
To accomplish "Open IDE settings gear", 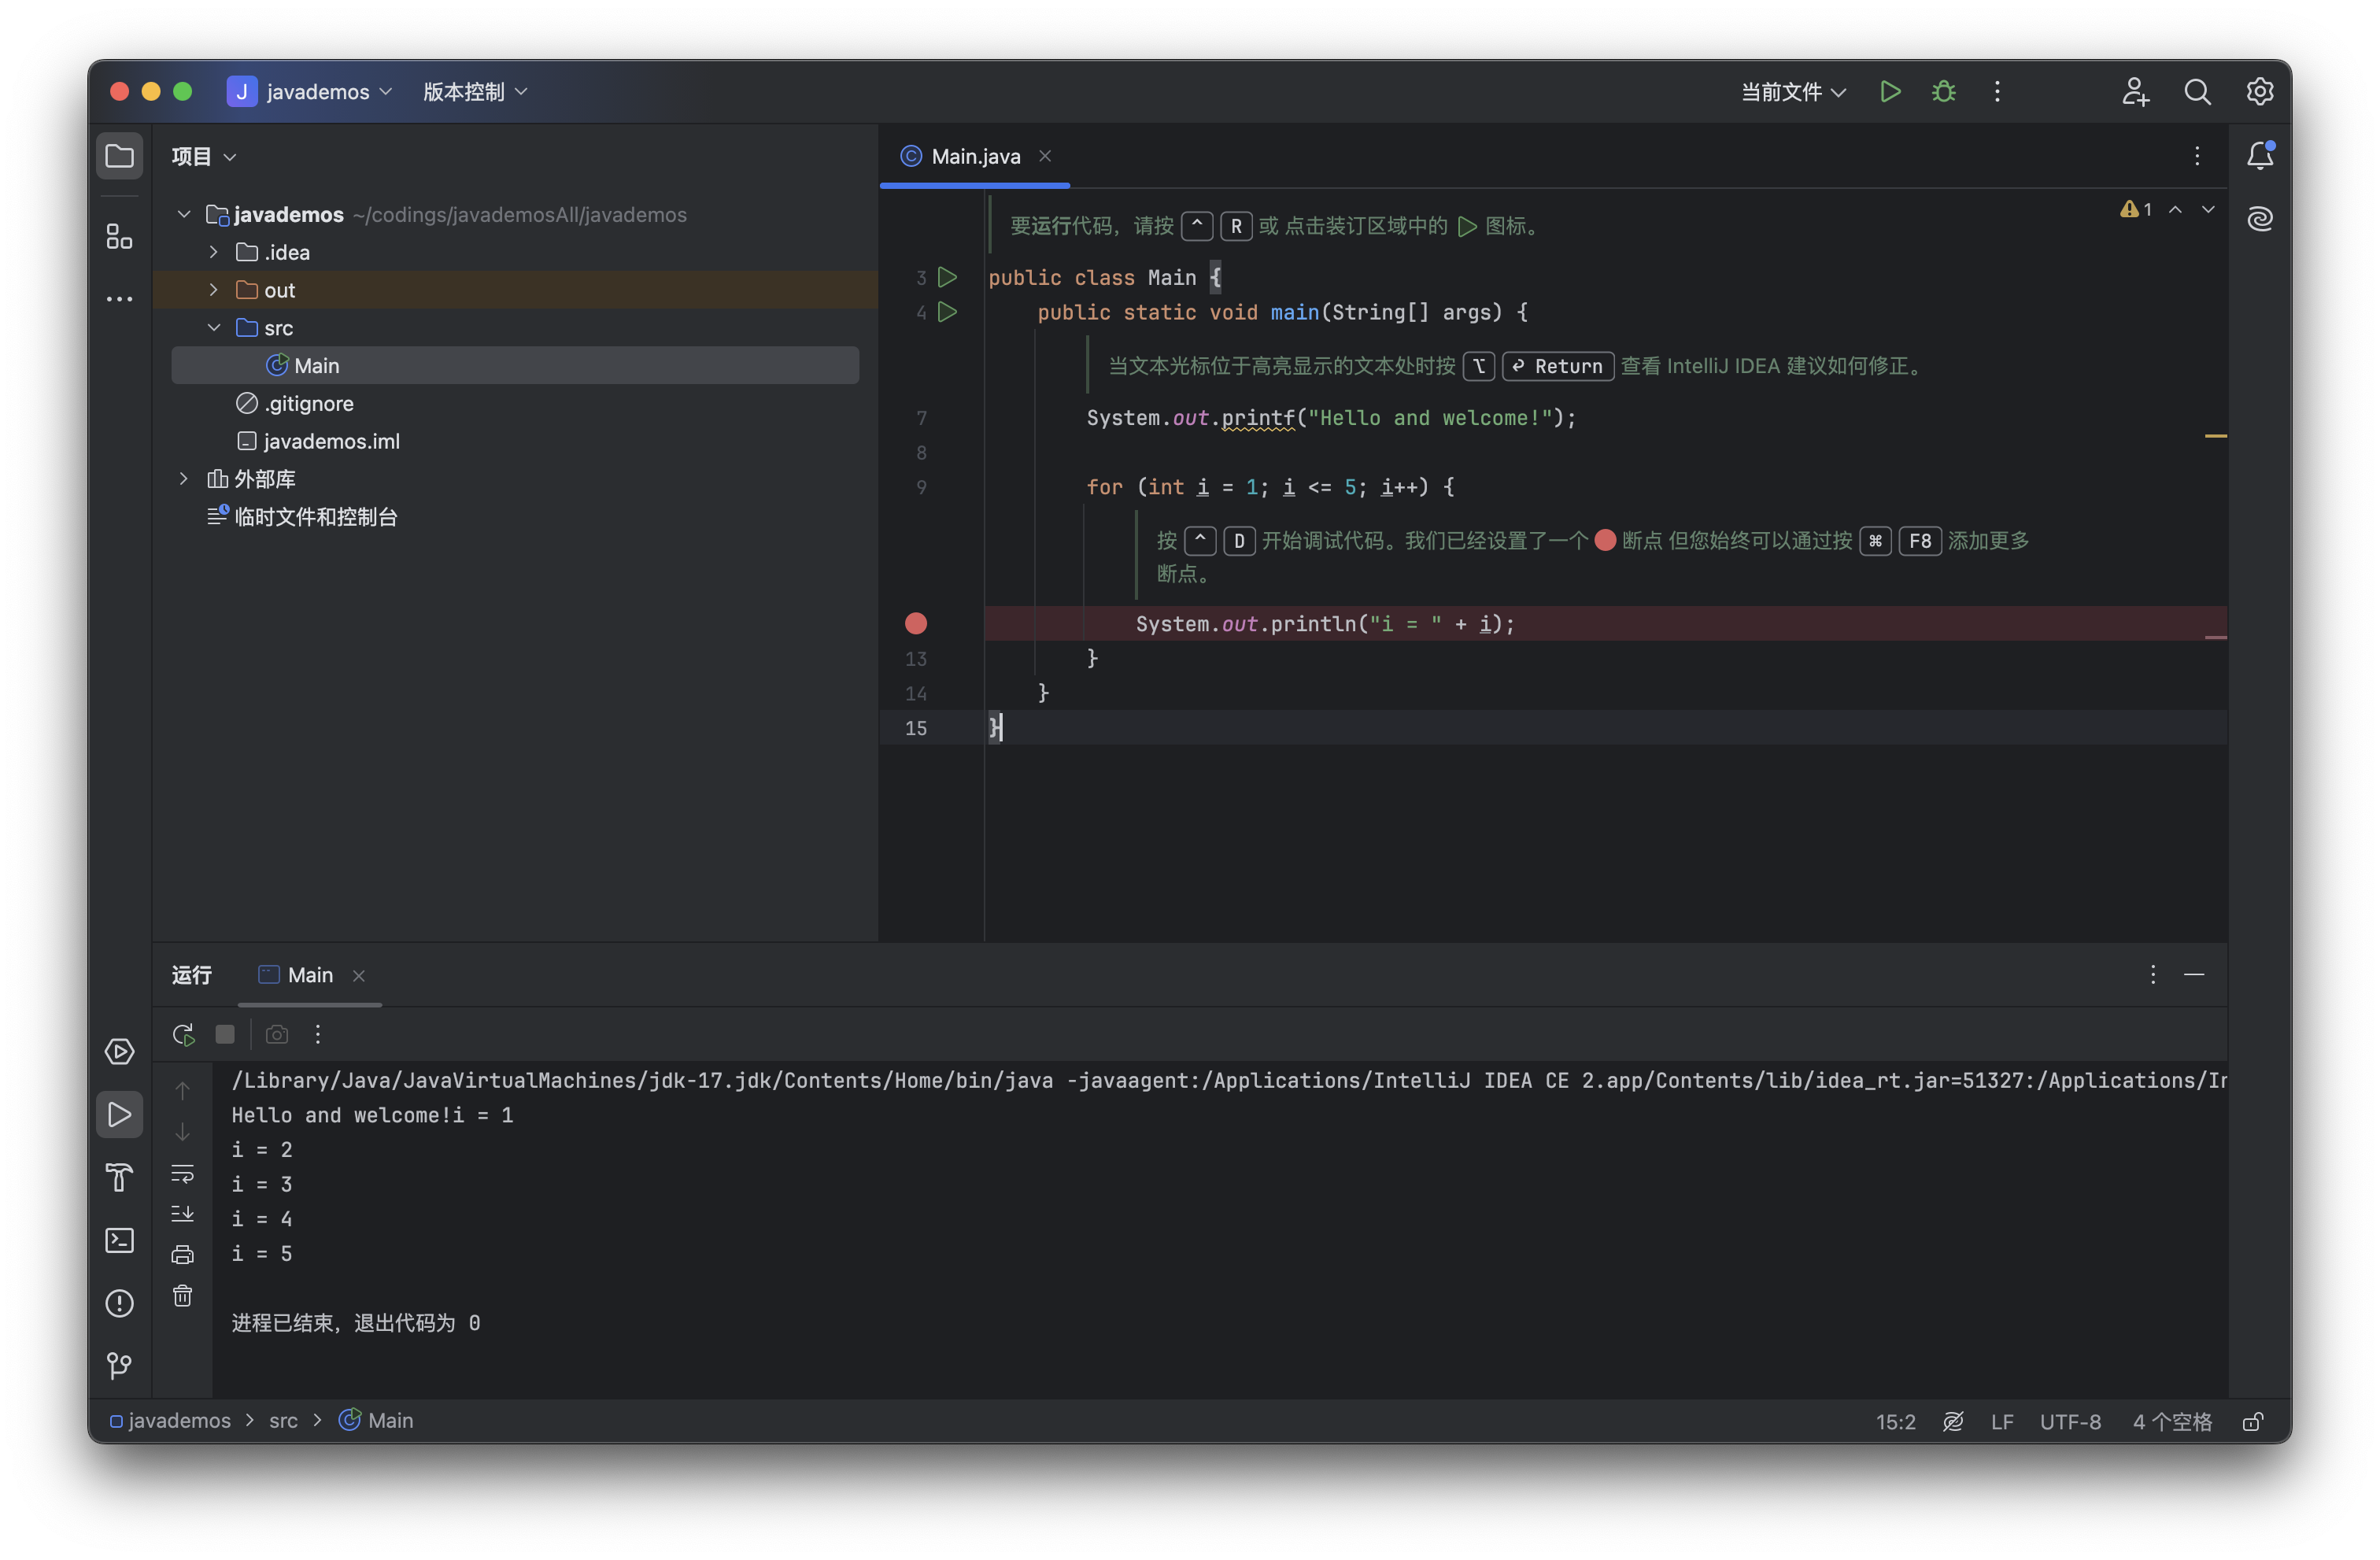I will click(x=2259, y=92).
